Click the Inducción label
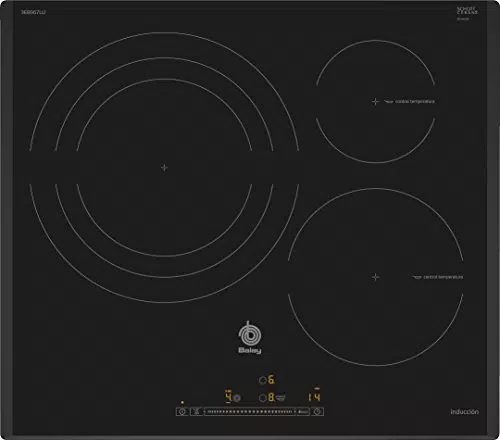 pos(464,412)
